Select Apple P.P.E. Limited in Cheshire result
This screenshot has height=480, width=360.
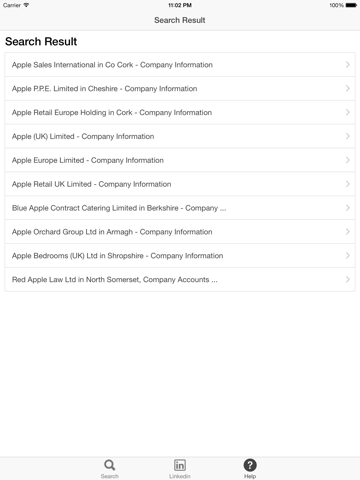(180, 88)
